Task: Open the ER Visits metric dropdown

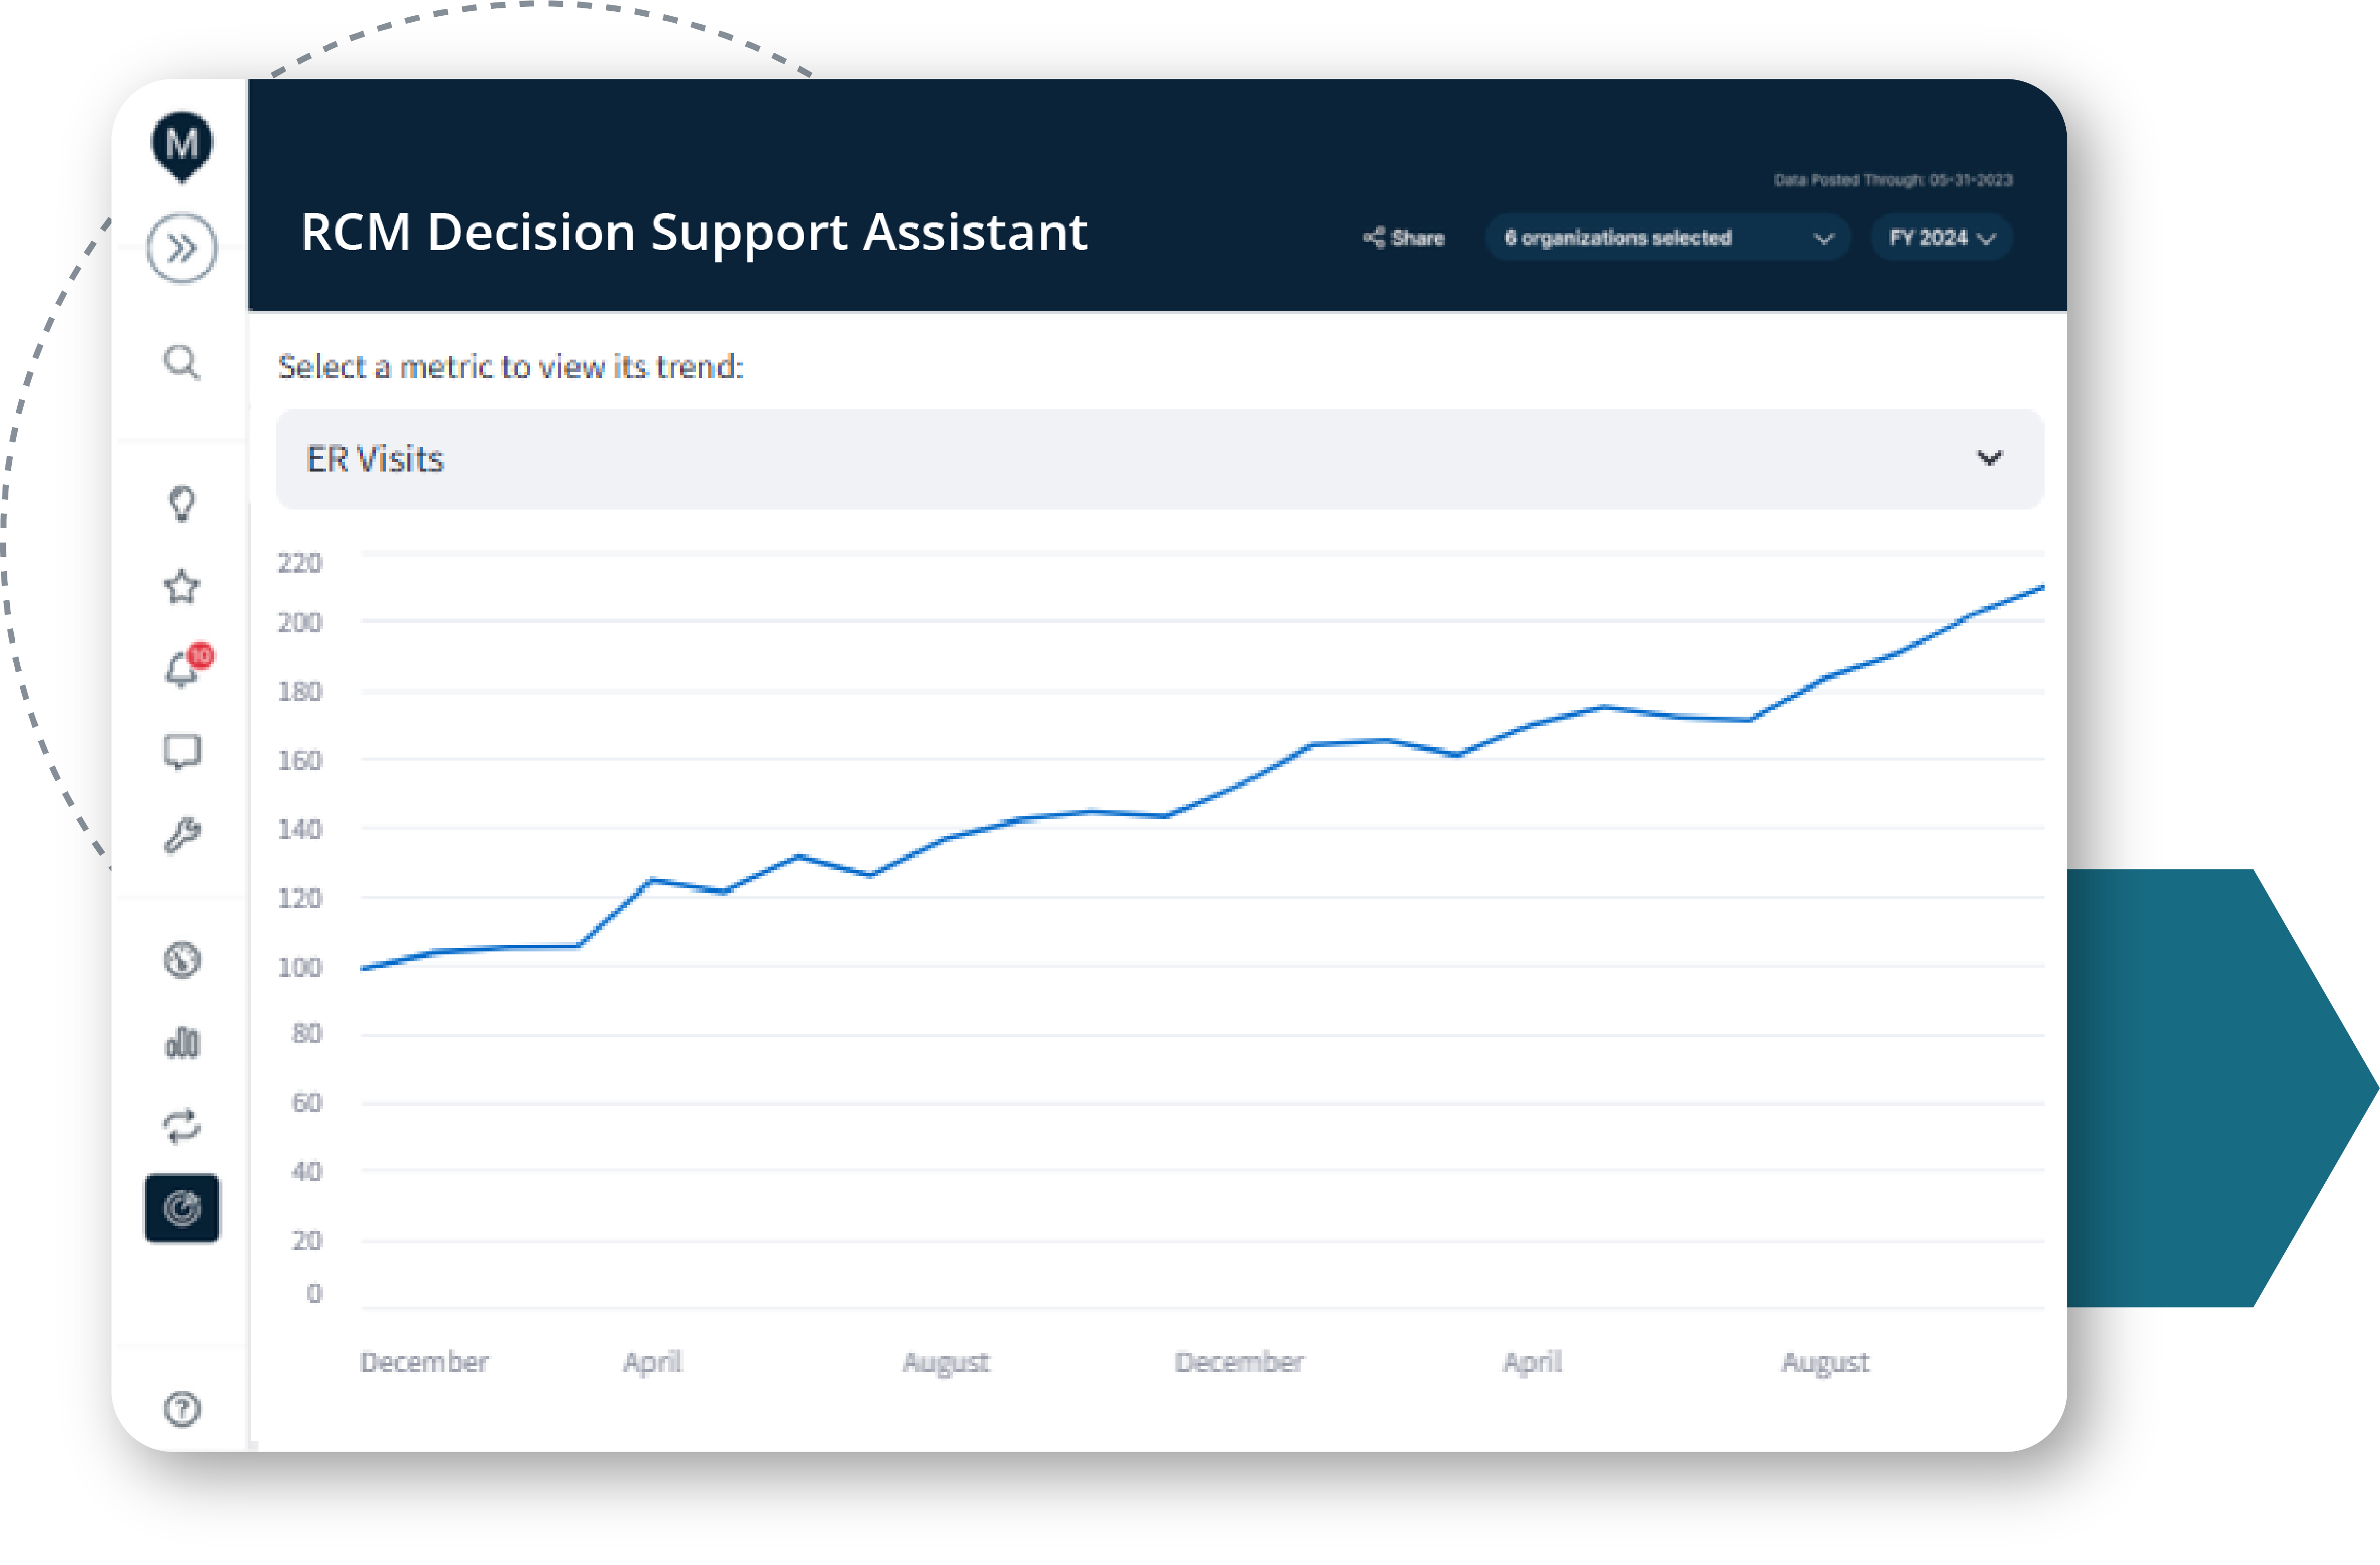Action: click(1159, 459)
